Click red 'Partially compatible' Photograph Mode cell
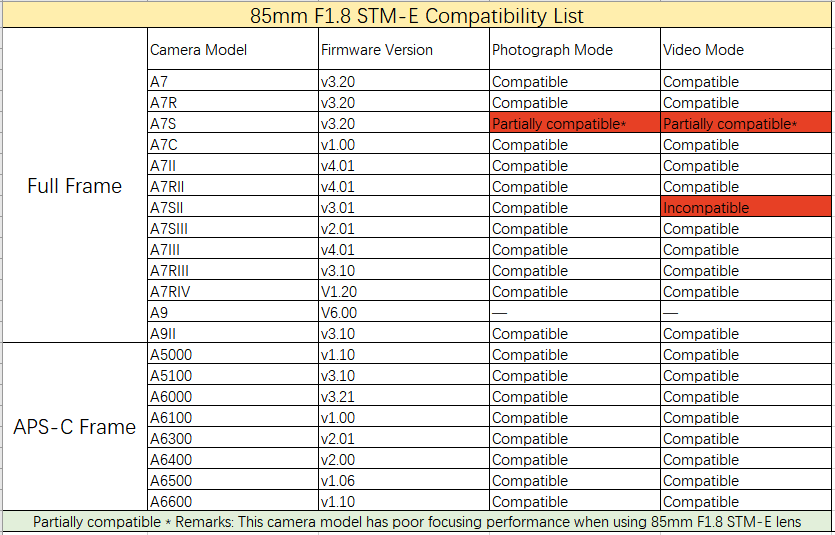The height and width of the screenshot is (535, 835). click(x=574, y=124)
